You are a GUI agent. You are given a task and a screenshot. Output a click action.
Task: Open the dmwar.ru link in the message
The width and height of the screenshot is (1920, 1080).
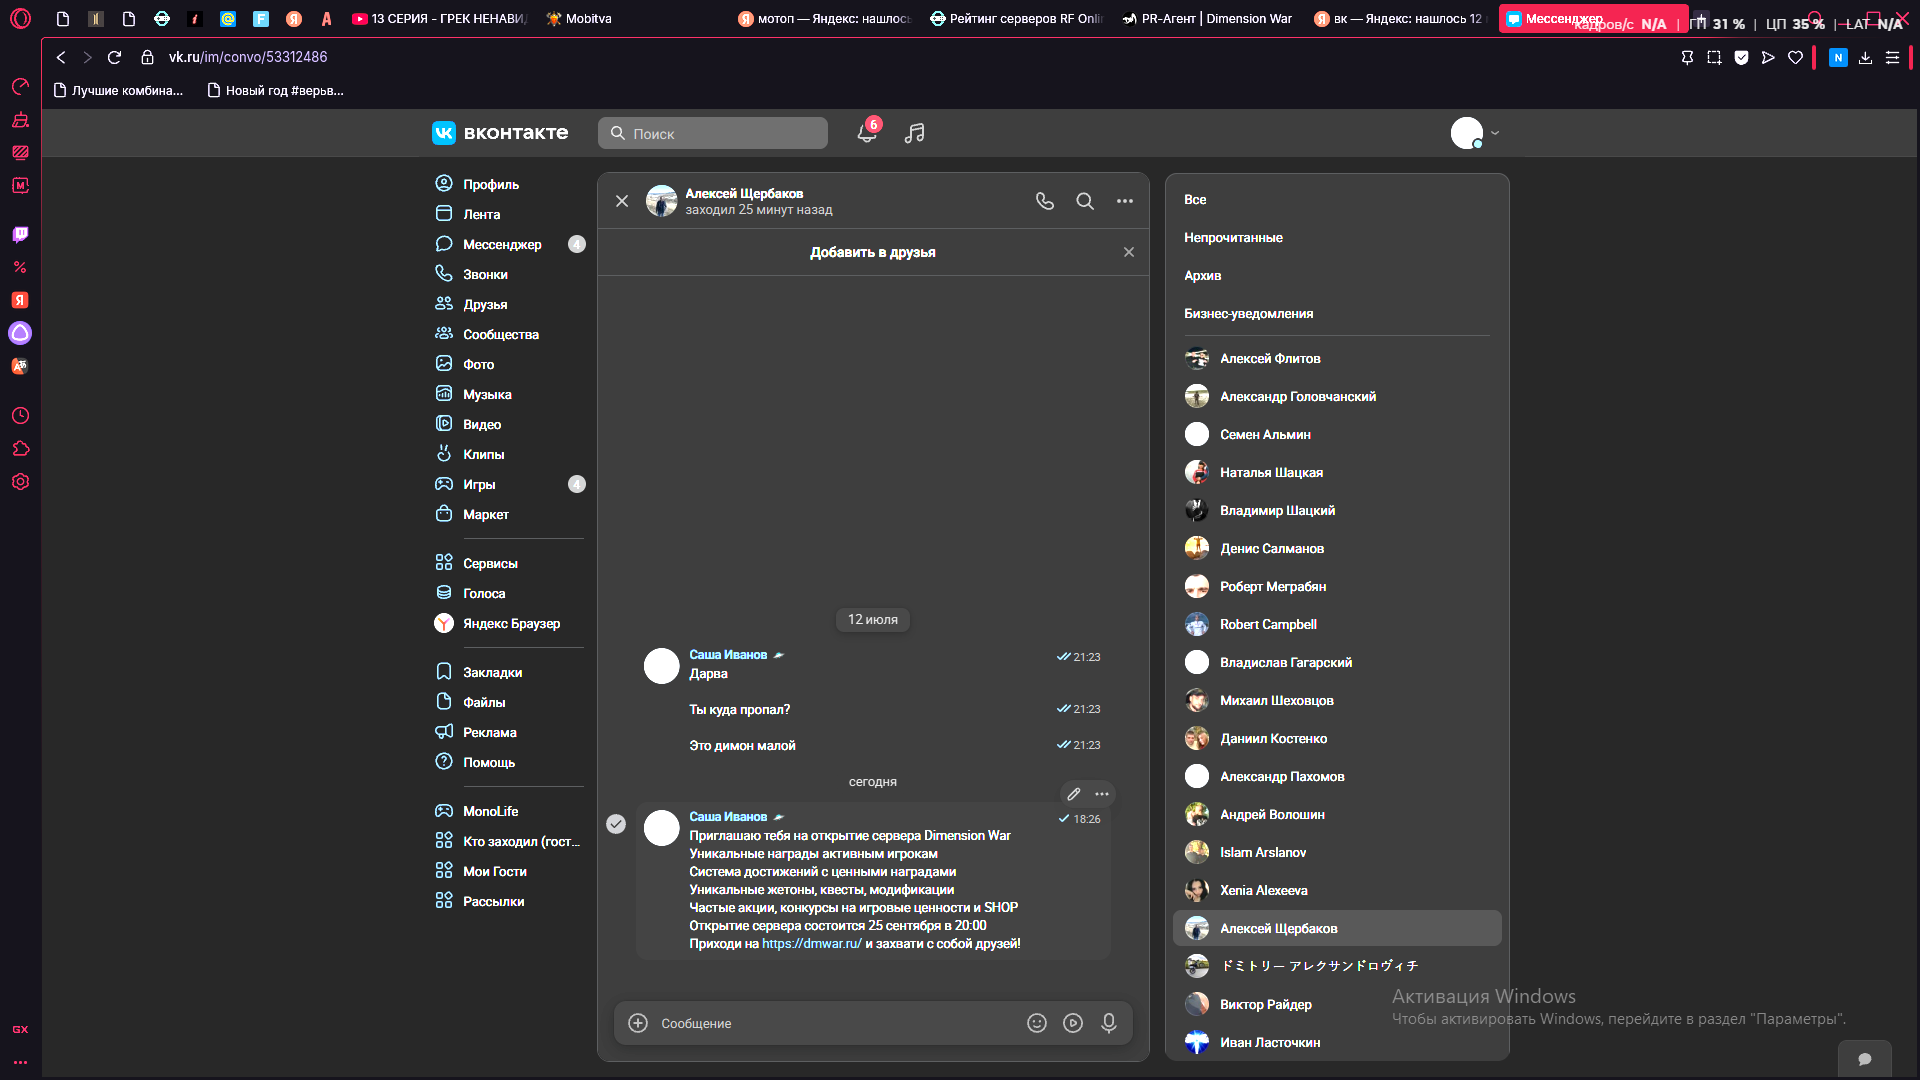point(812,943)
